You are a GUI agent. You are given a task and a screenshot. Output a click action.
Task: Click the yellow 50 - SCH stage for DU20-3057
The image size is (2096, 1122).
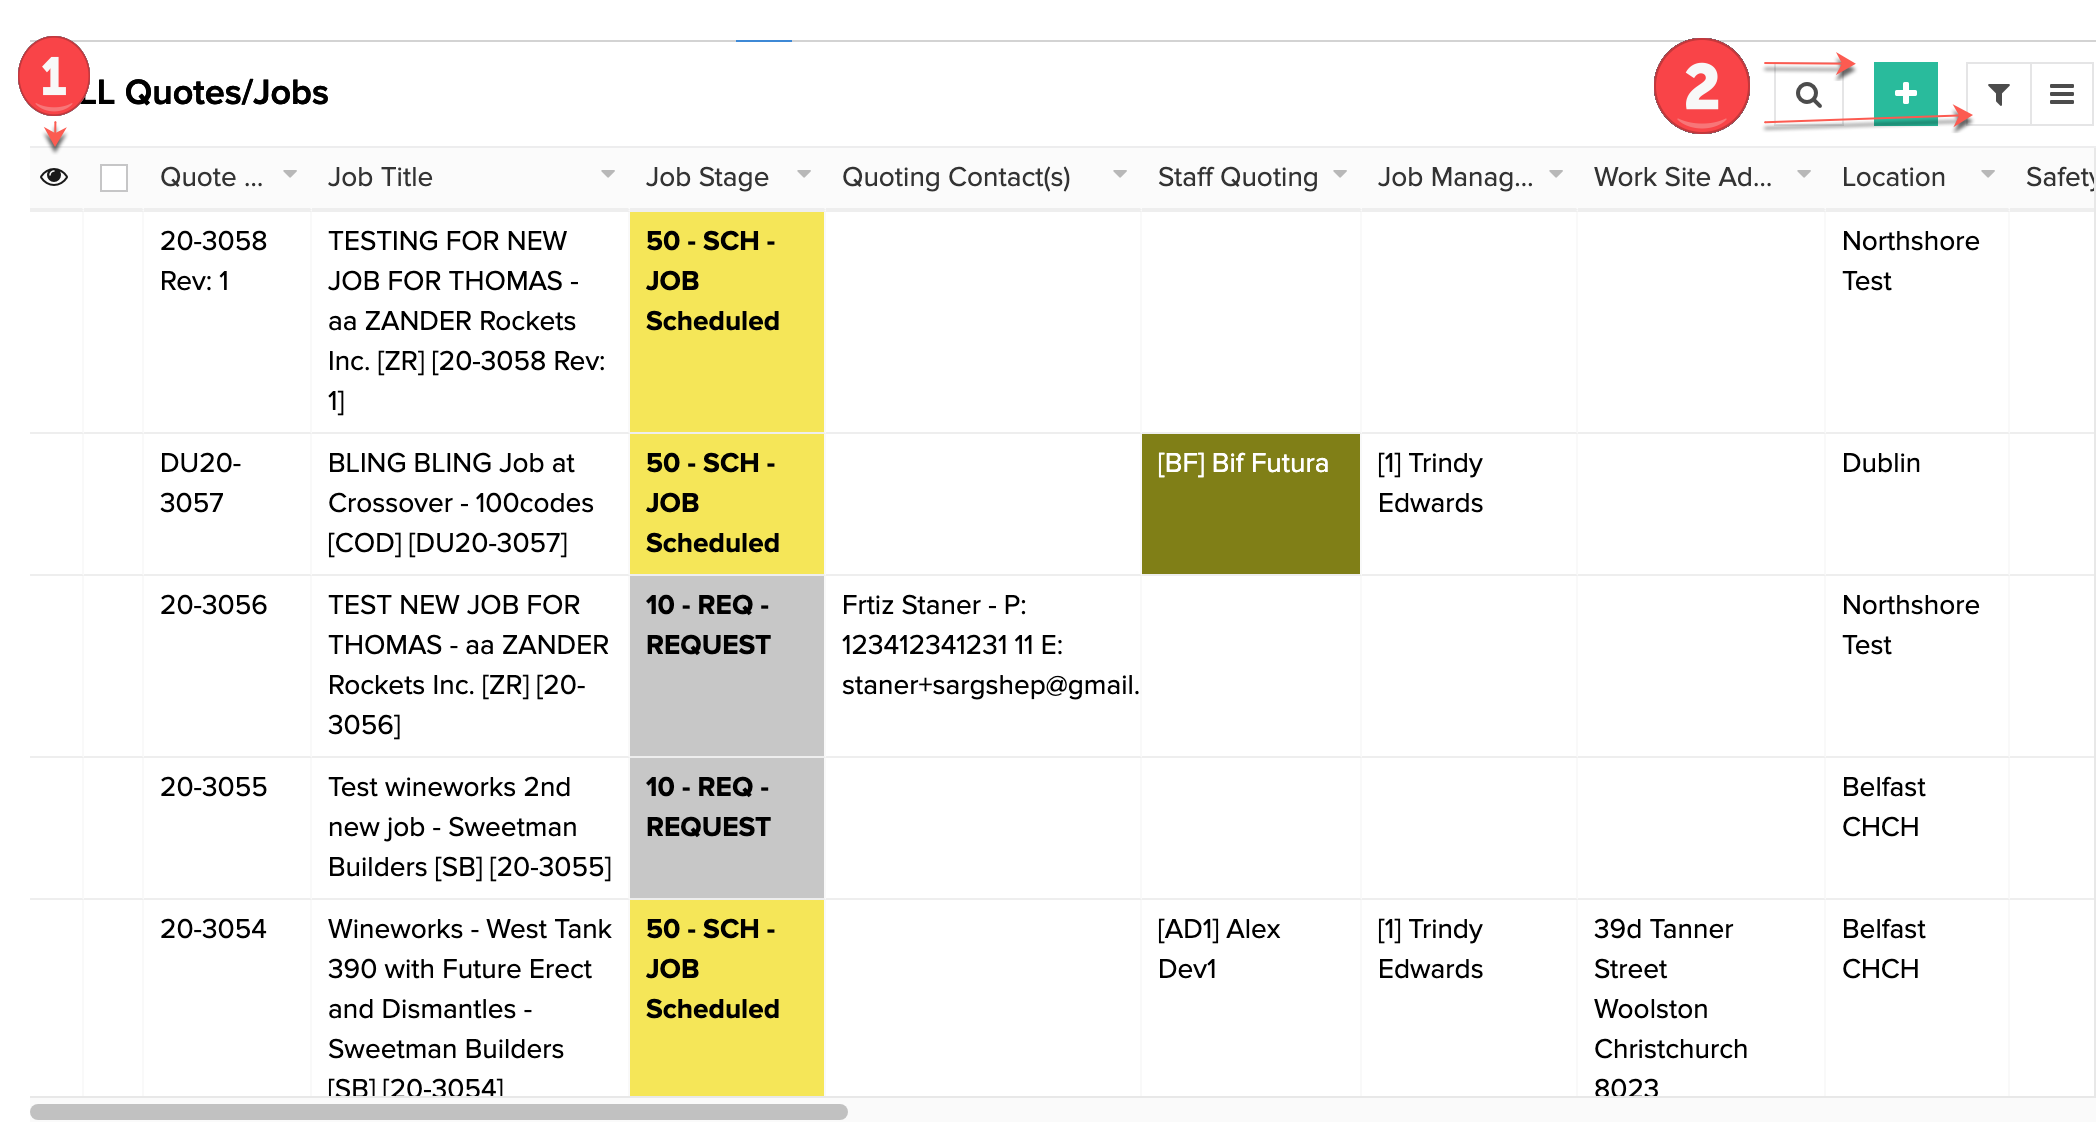point(726,503)
